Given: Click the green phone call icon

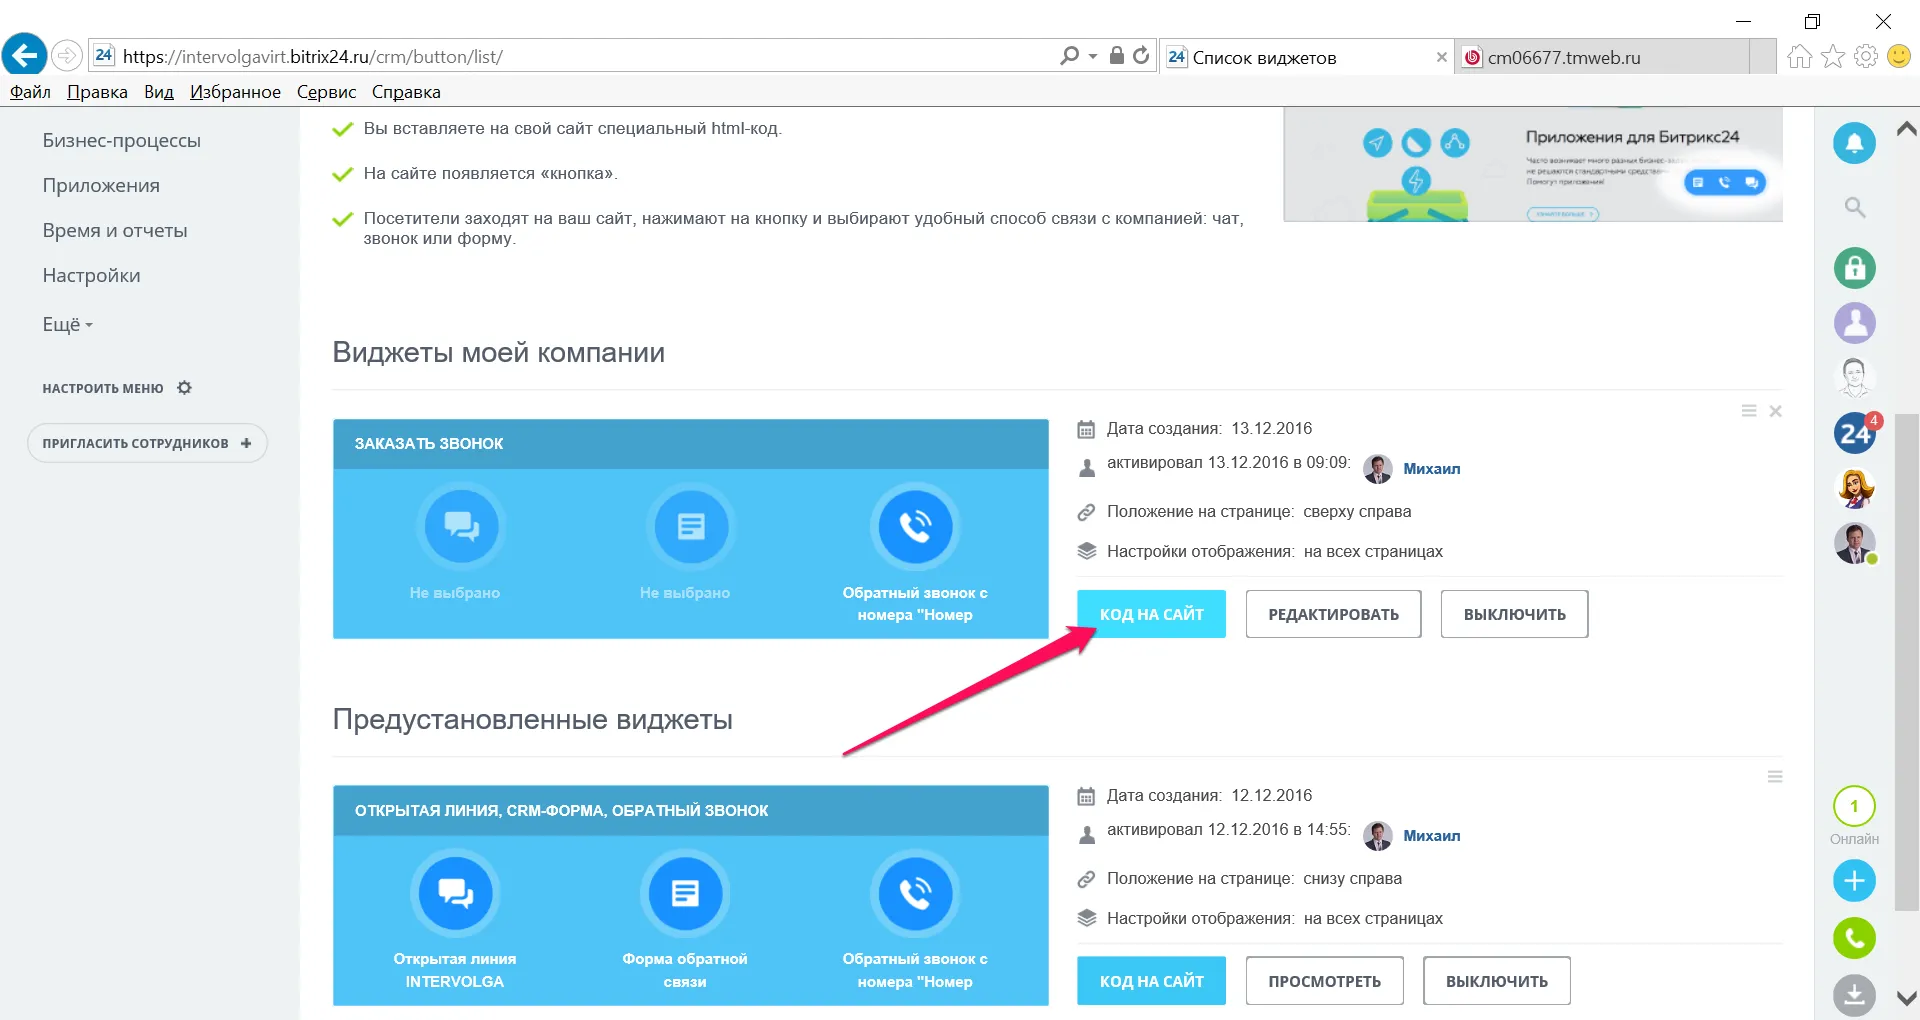Looking at the screenshot, I should tap(1854, 938).
